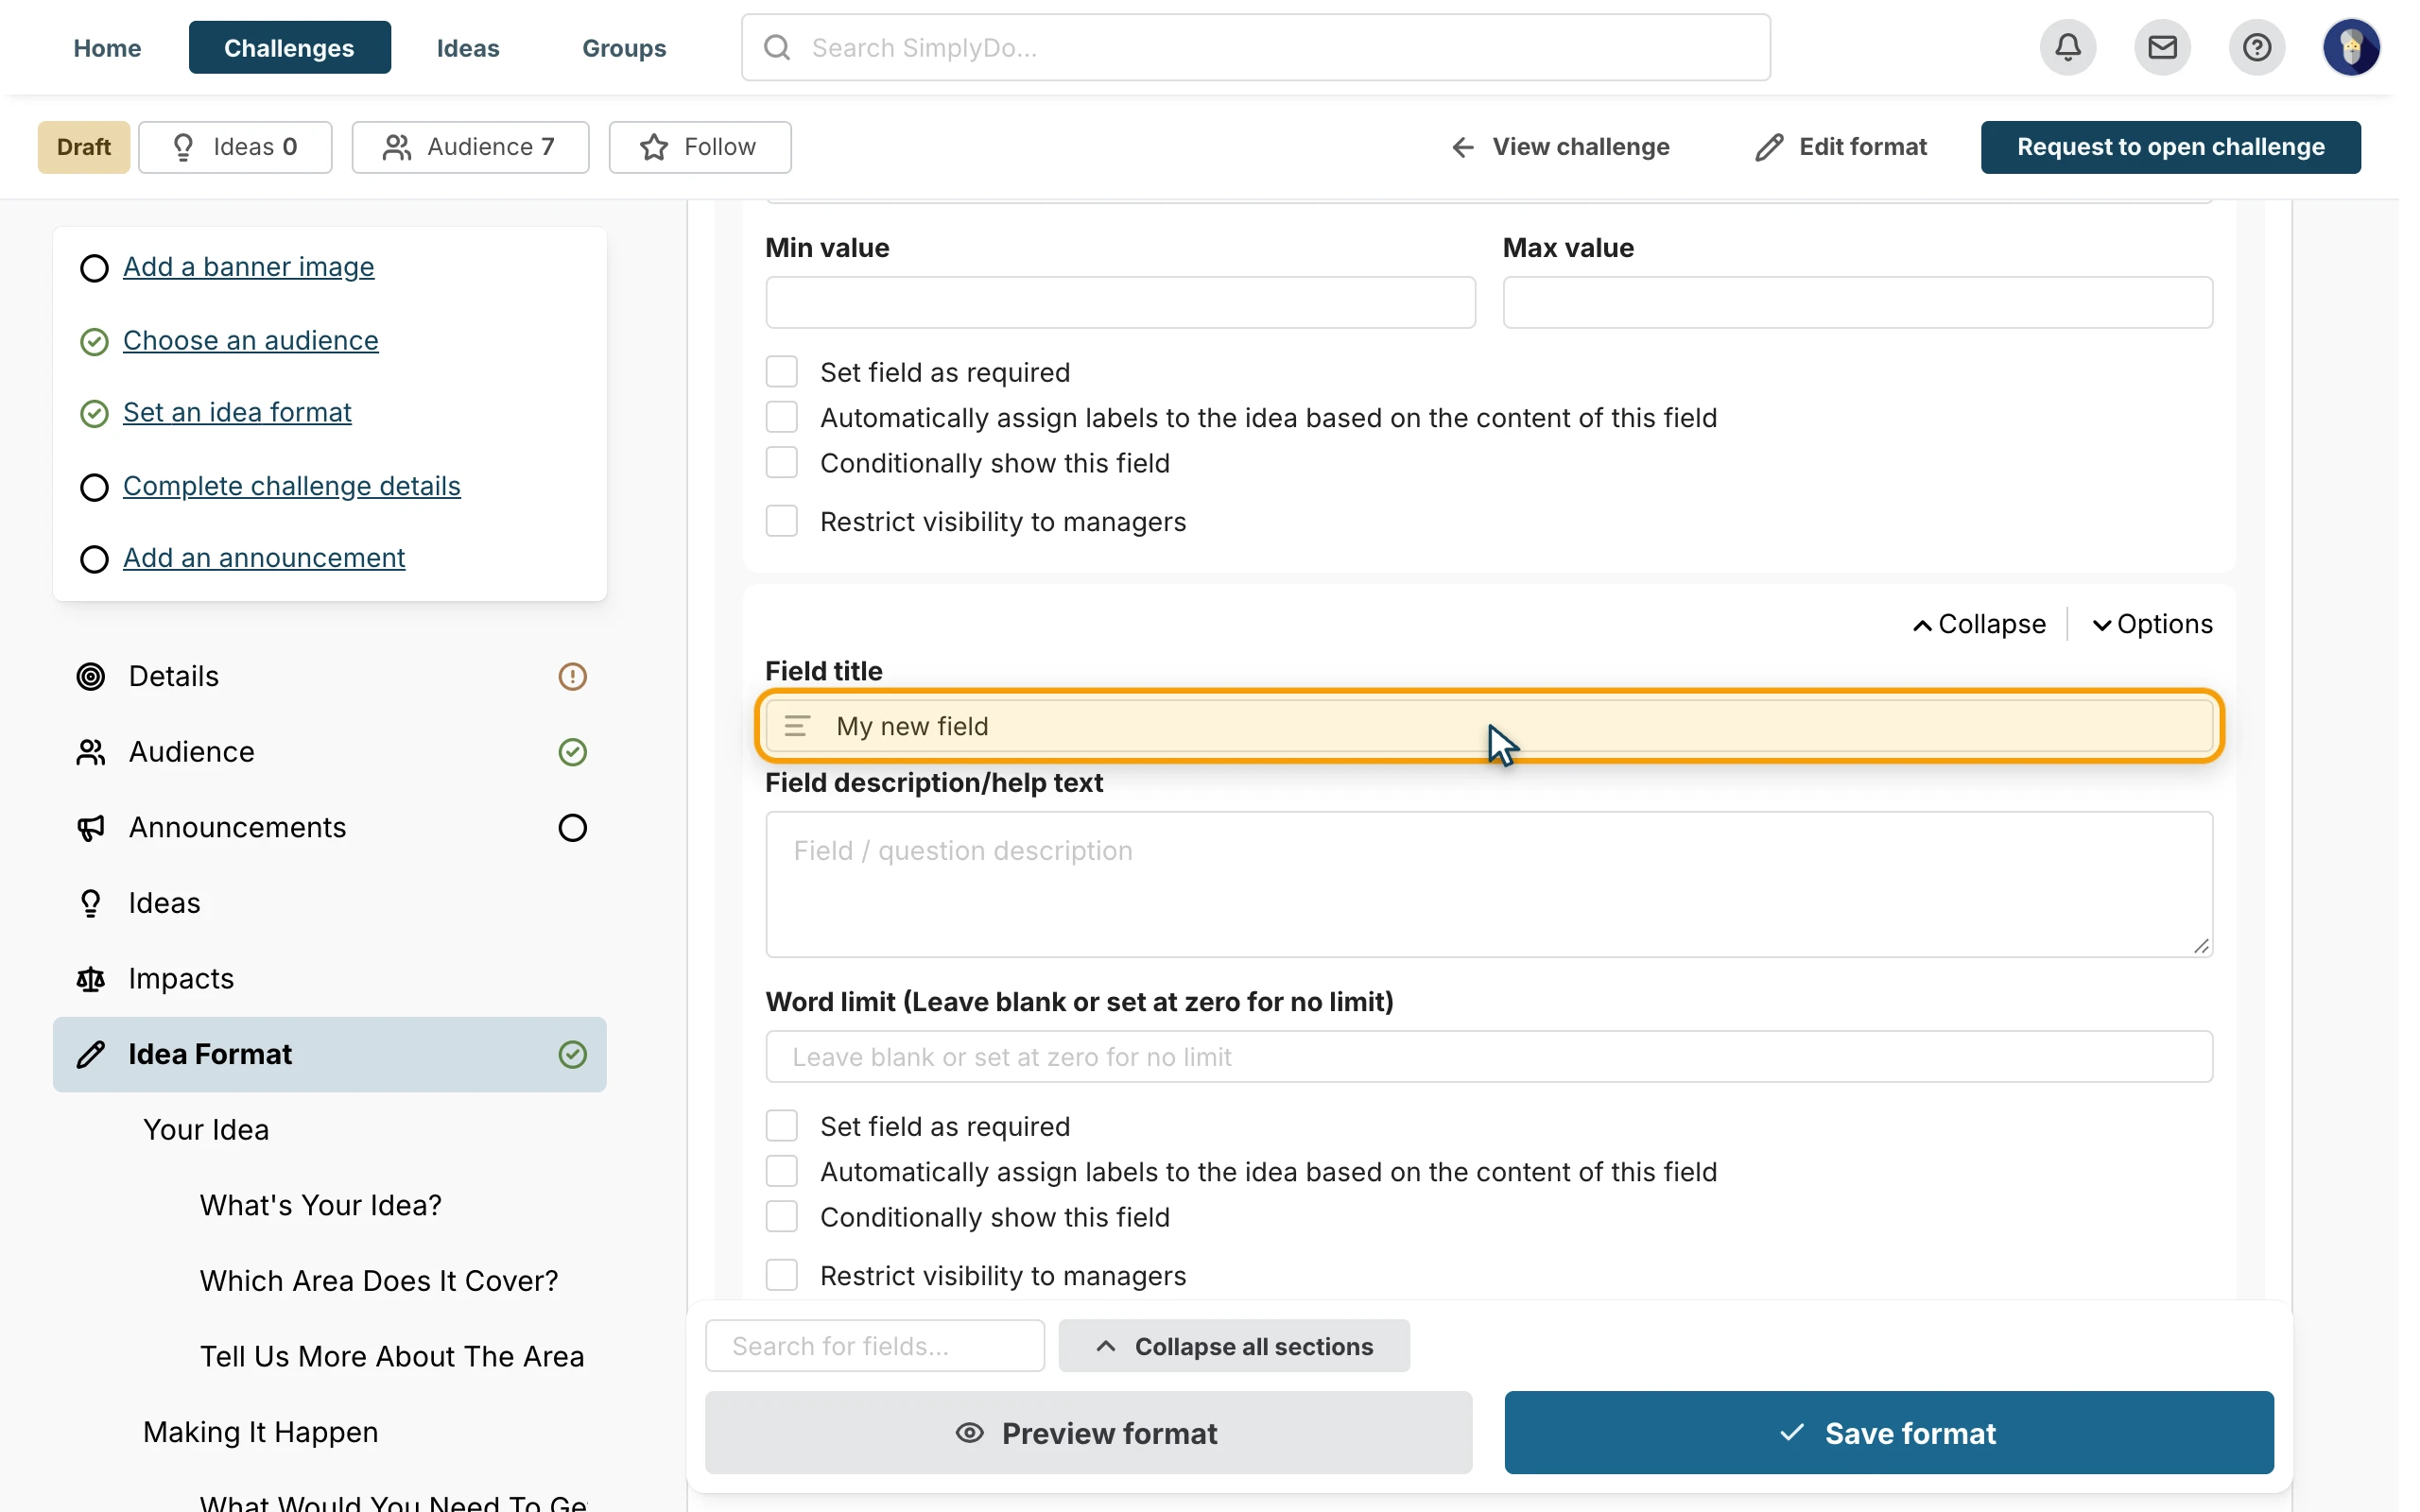Open the Add an announcement link
The width and height of the screenshot is (2420, 1512).
pyautogui.click(x=264, y=558)
